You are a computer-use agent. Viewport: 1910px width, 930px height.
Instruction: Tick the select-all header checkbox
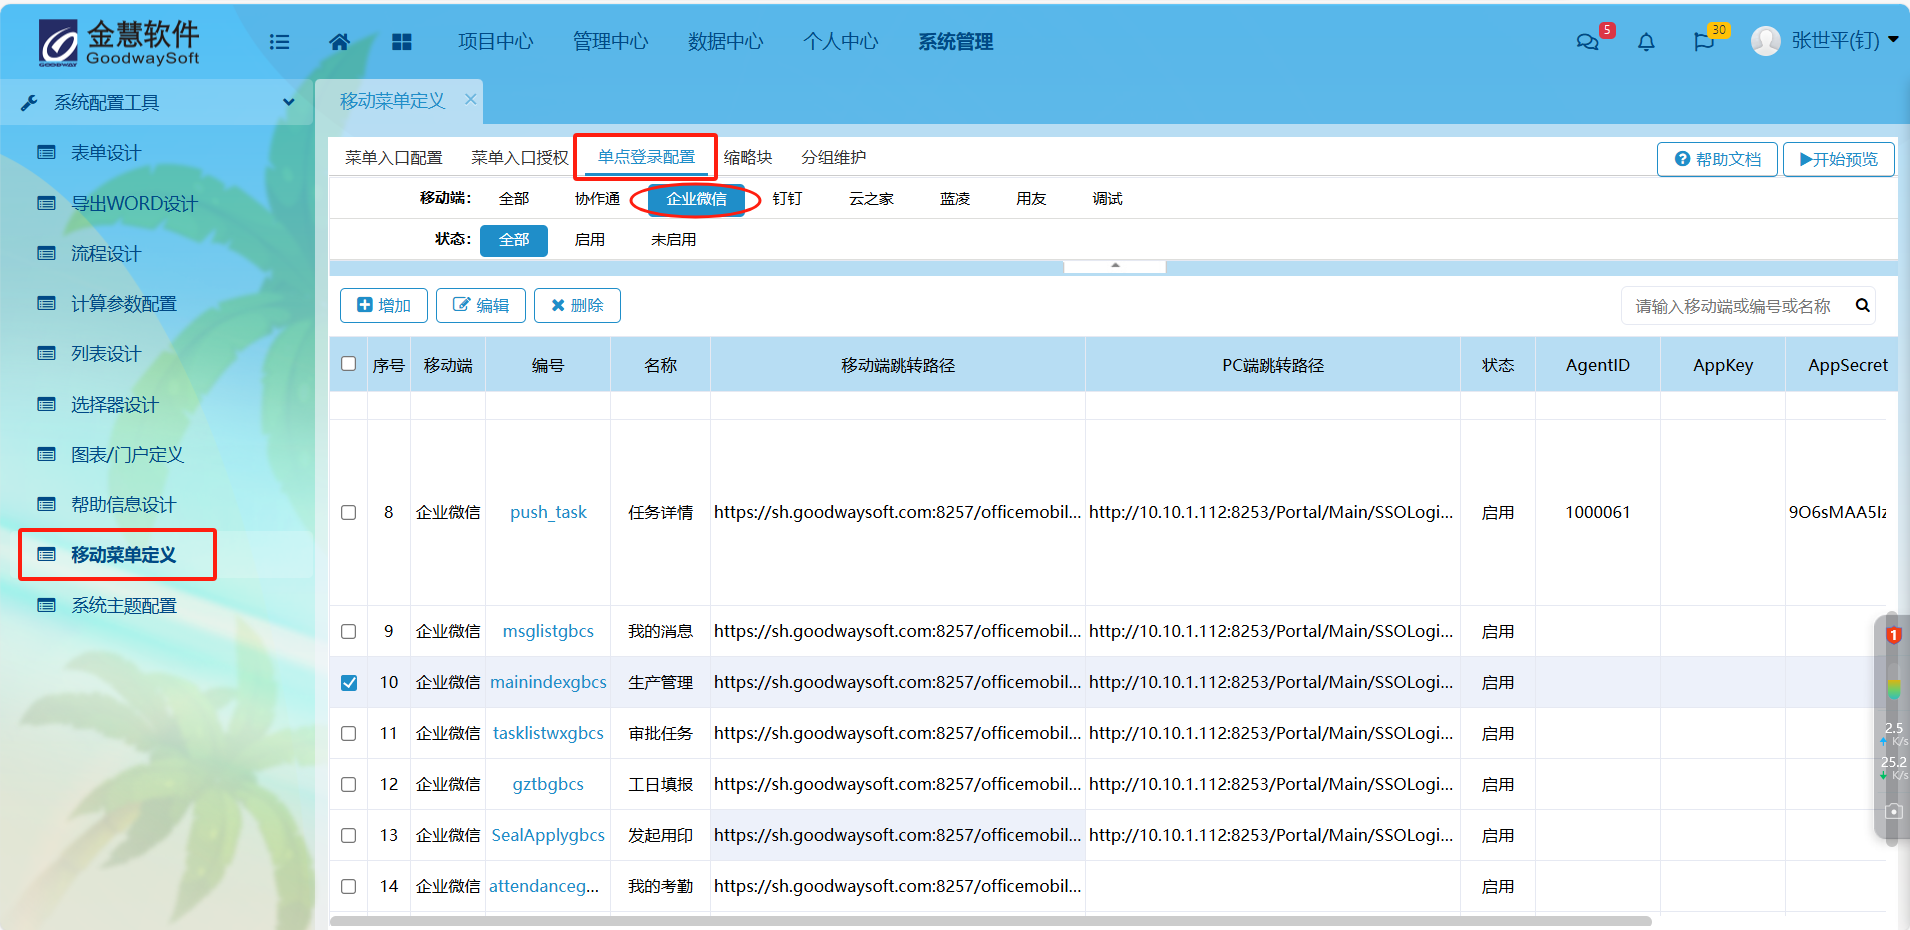[348, 364]
